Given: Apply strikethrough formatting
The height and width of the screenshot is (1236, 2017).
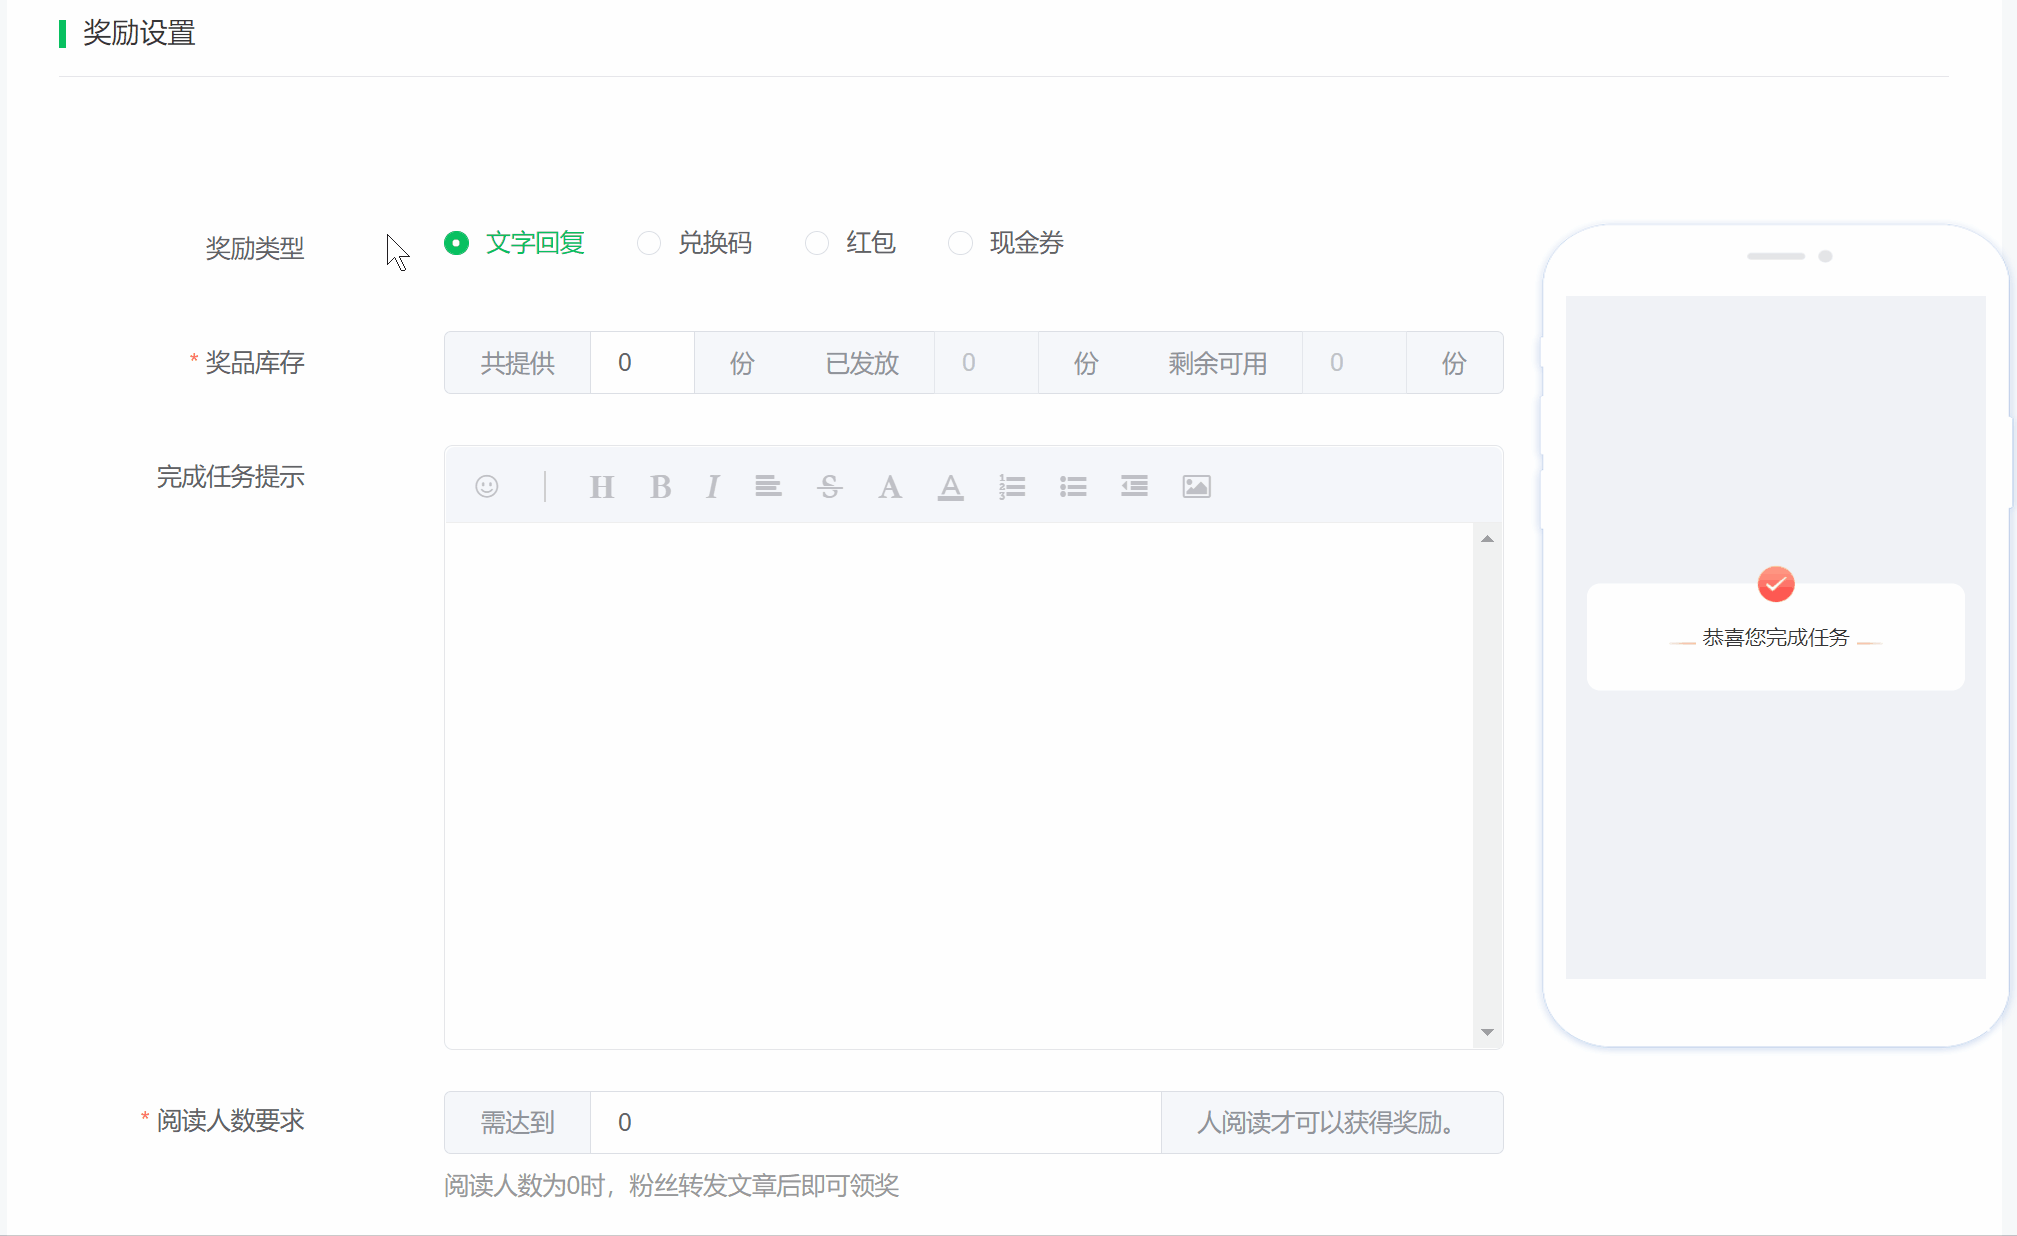Looking at the screenshot, I should pyautogui.click(x=829, y=487).
